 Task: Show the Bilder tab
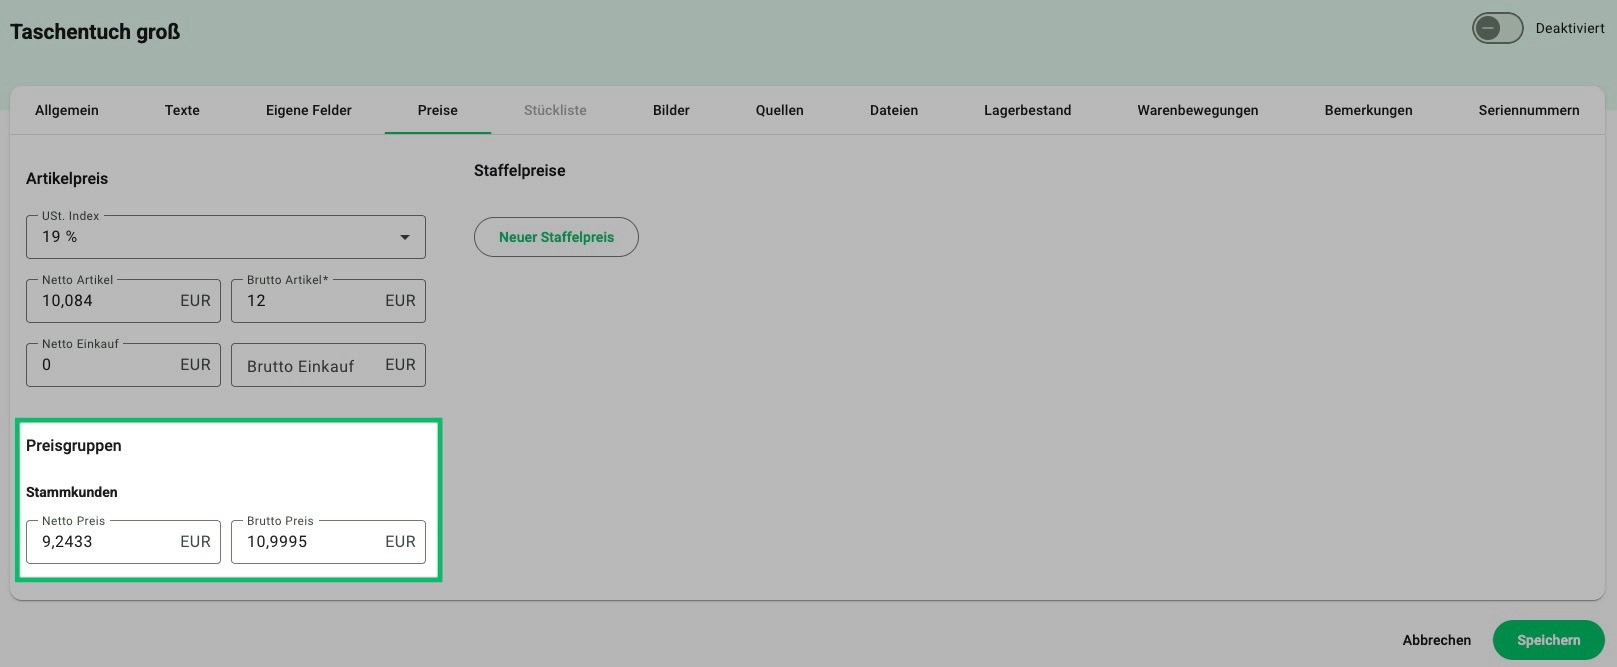[671, 110]
